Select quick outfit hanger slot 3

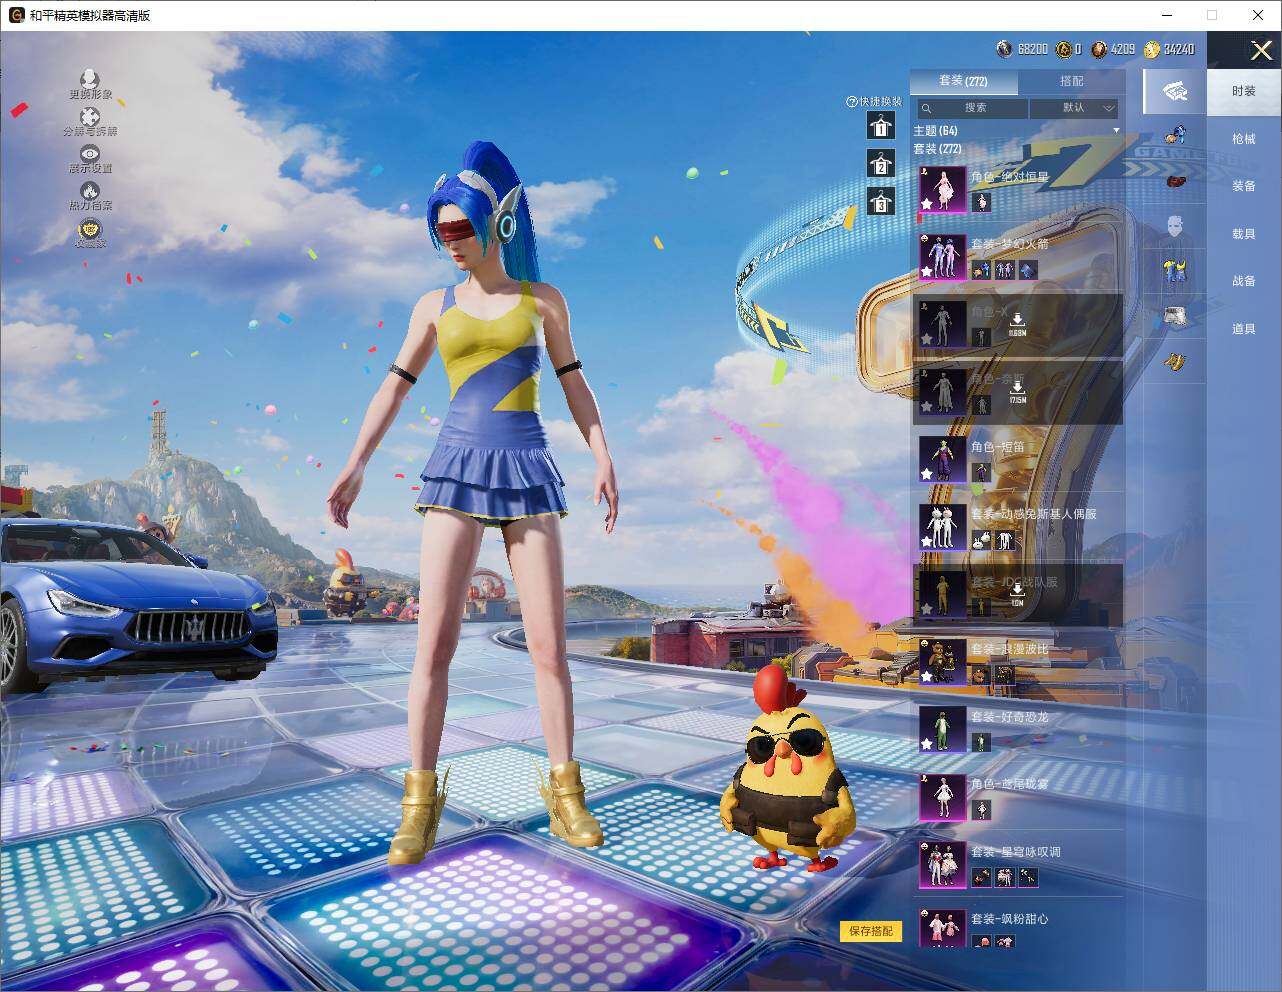click(880, 202)
